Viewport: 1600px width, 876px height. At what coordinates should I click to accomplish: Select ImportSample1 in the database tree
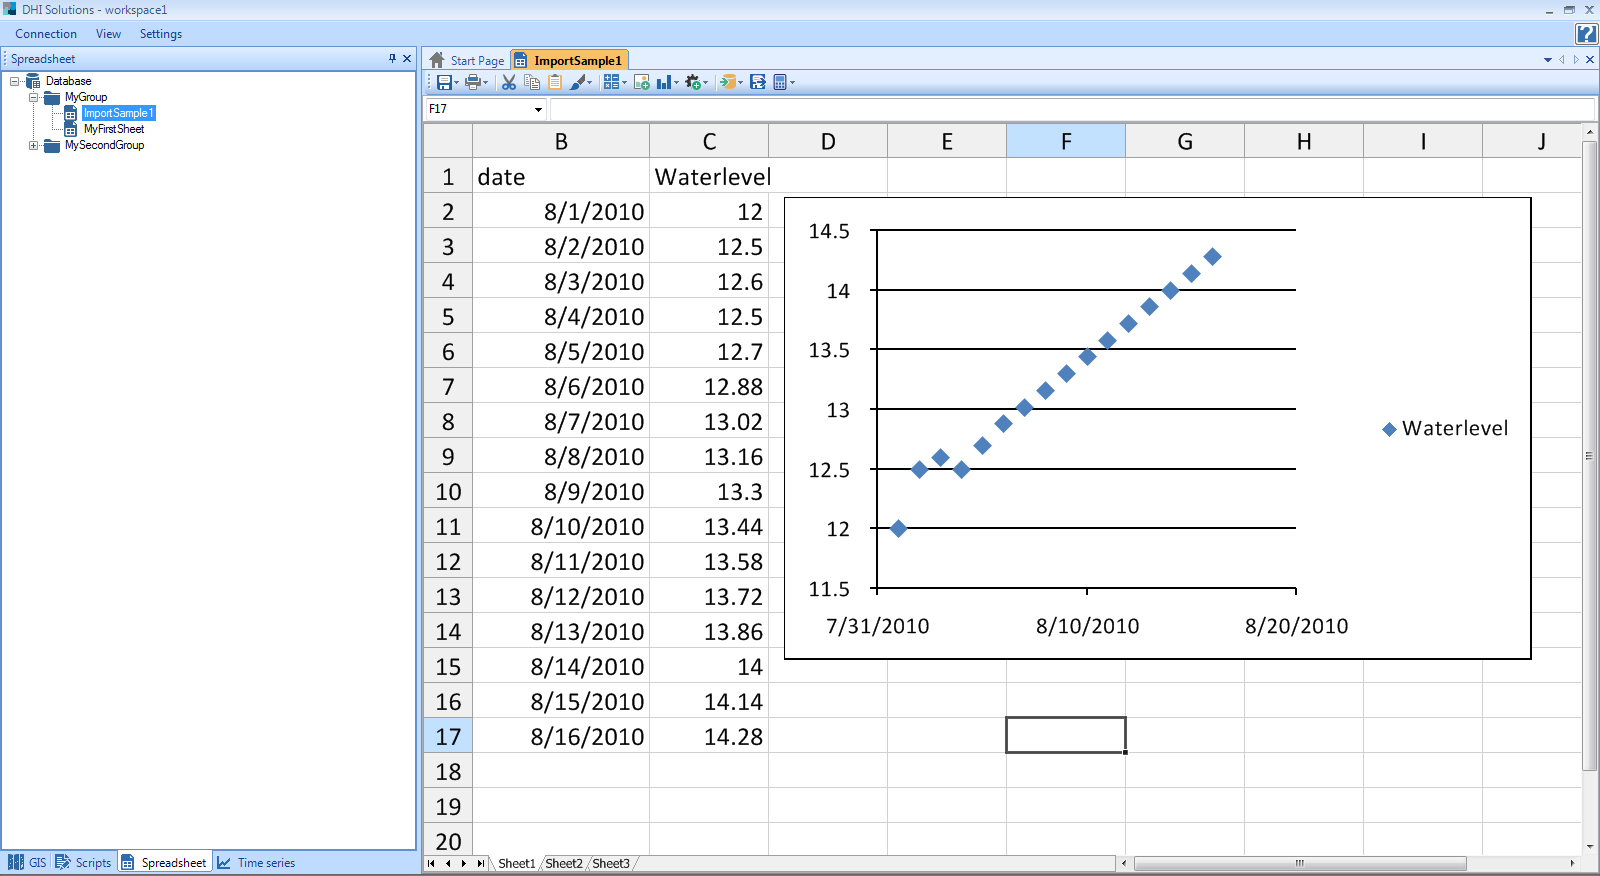pos(118,113)
